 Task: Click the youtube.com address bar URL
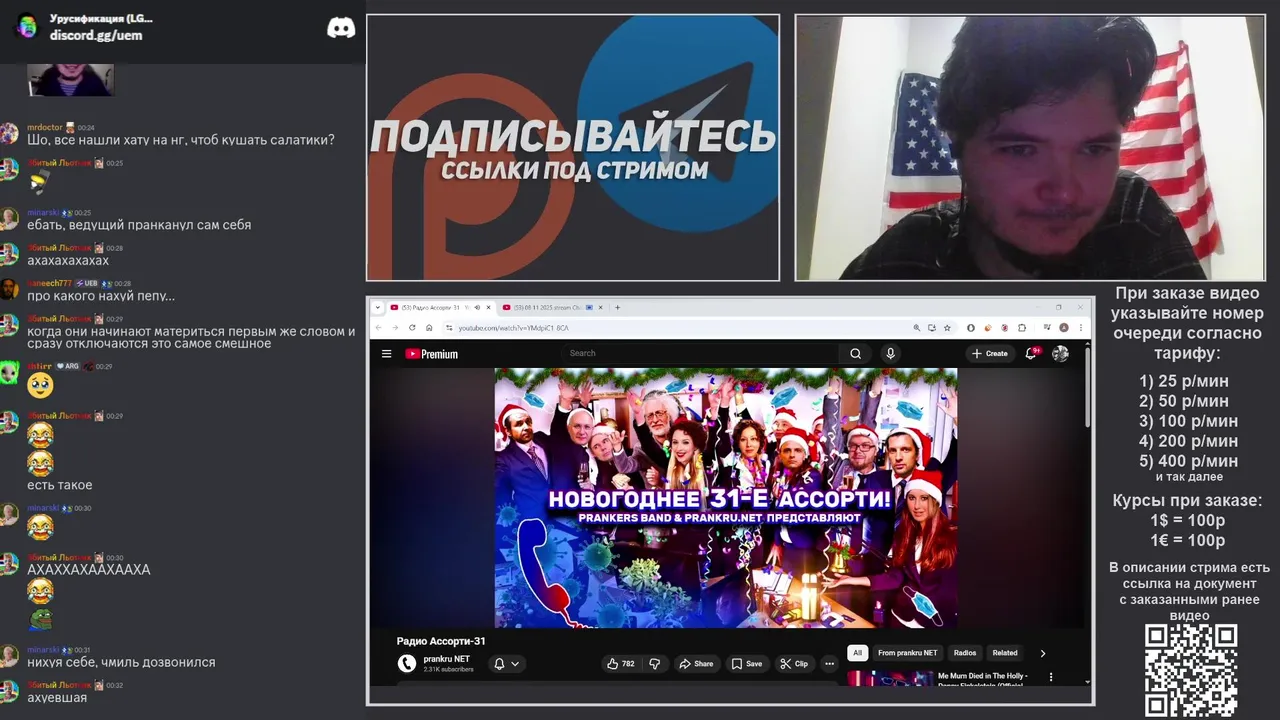tap(513, 328)
